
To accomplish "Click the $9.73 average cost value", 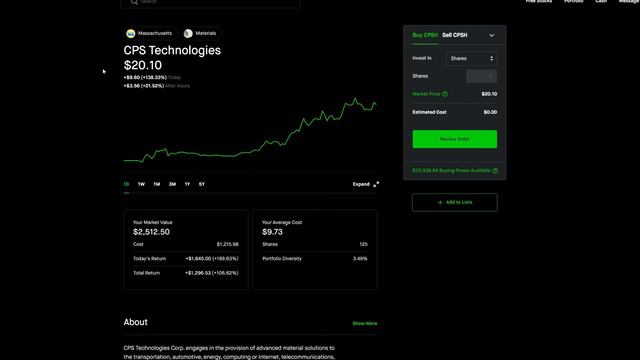I will 272,232.
